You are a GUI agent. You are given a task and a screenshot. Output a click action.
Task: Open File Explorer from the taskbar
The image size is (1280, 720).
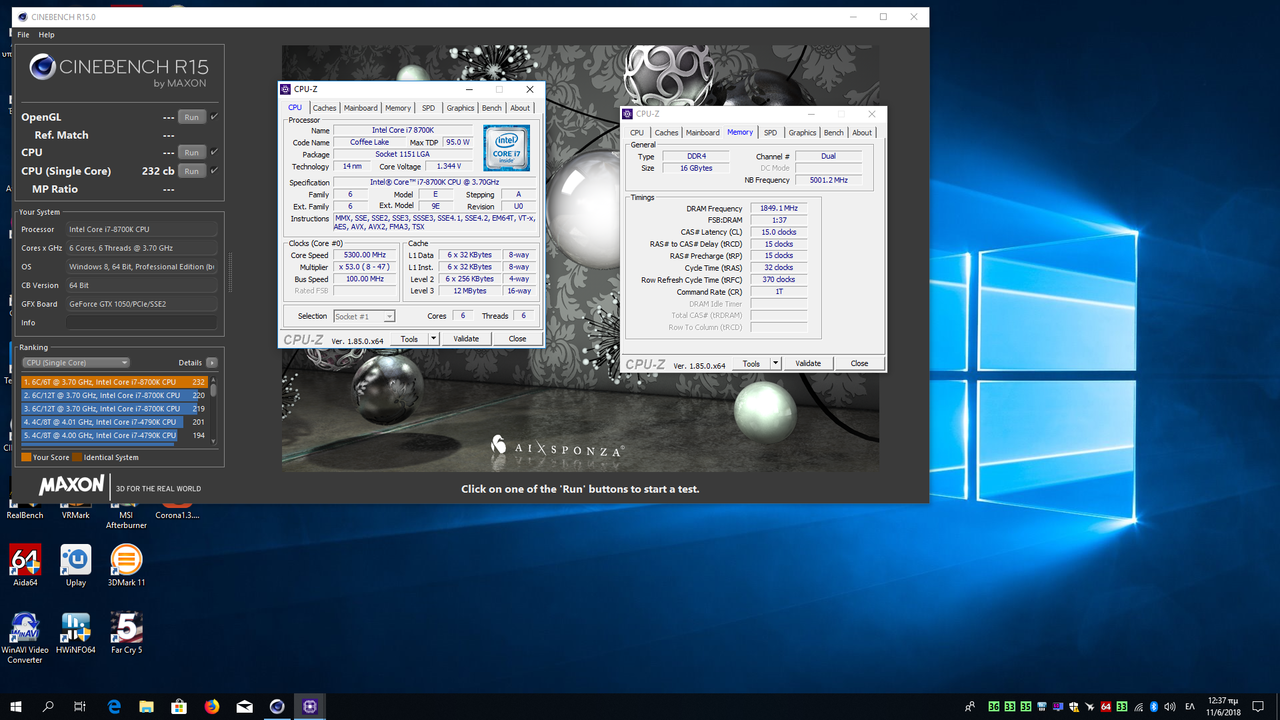(146, 706)
